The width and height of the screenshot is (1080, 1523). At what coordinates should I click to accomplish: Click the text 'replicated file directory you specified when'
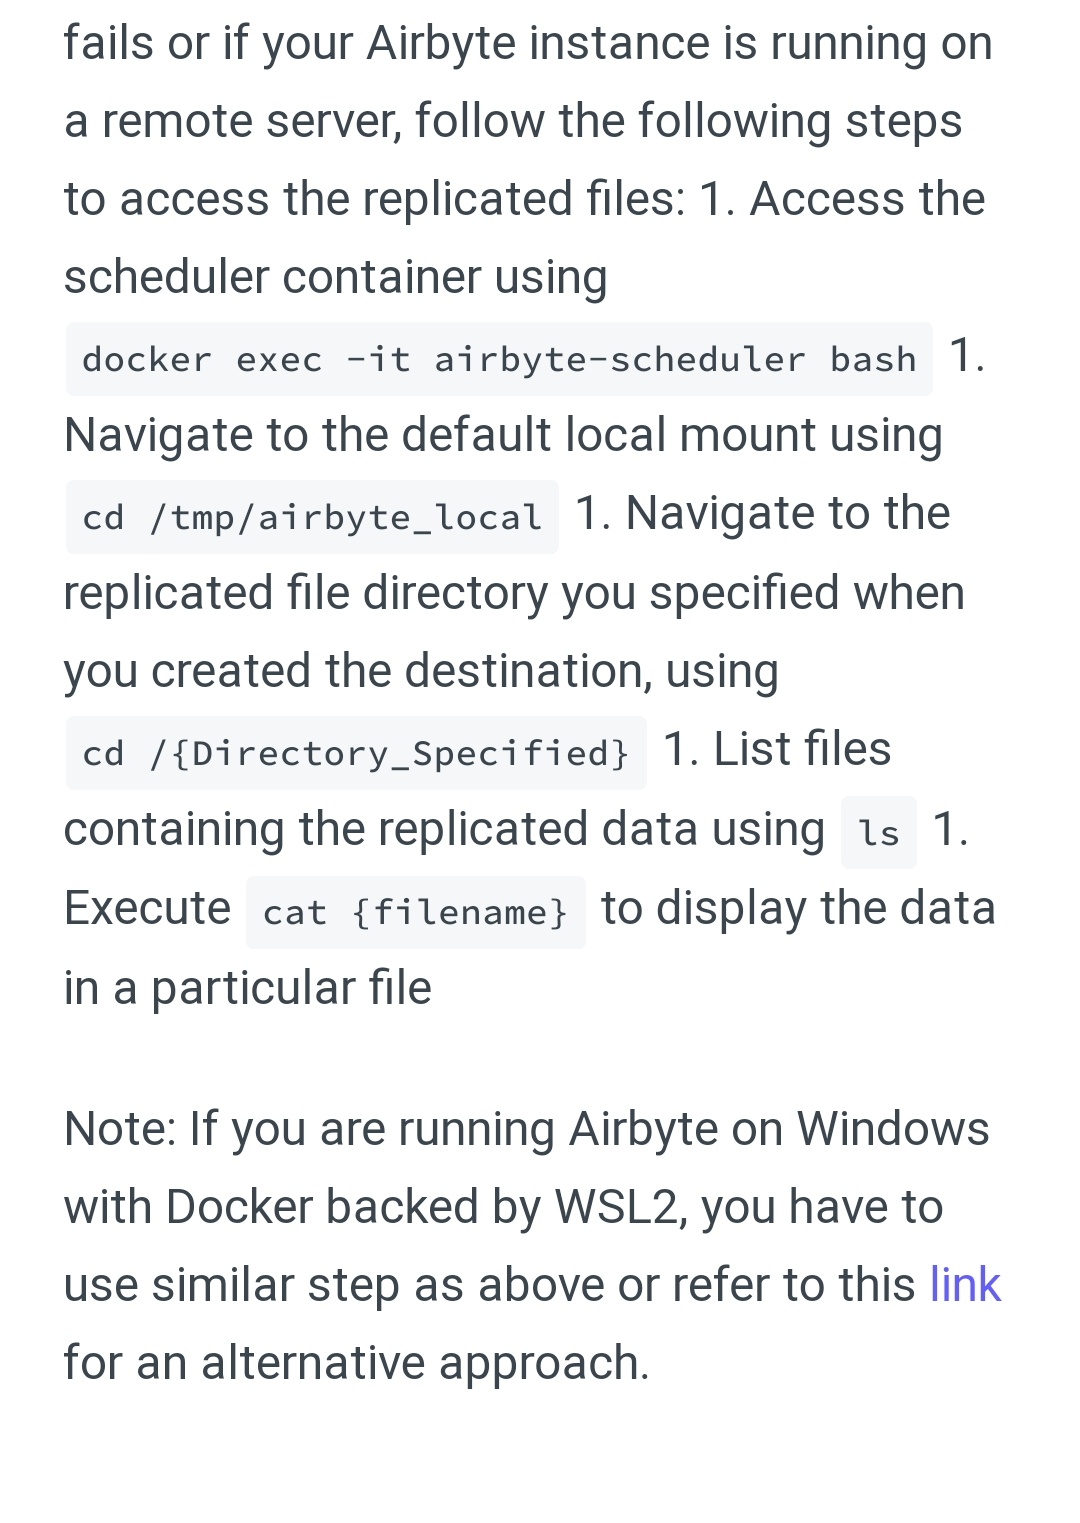pos(514,594)
